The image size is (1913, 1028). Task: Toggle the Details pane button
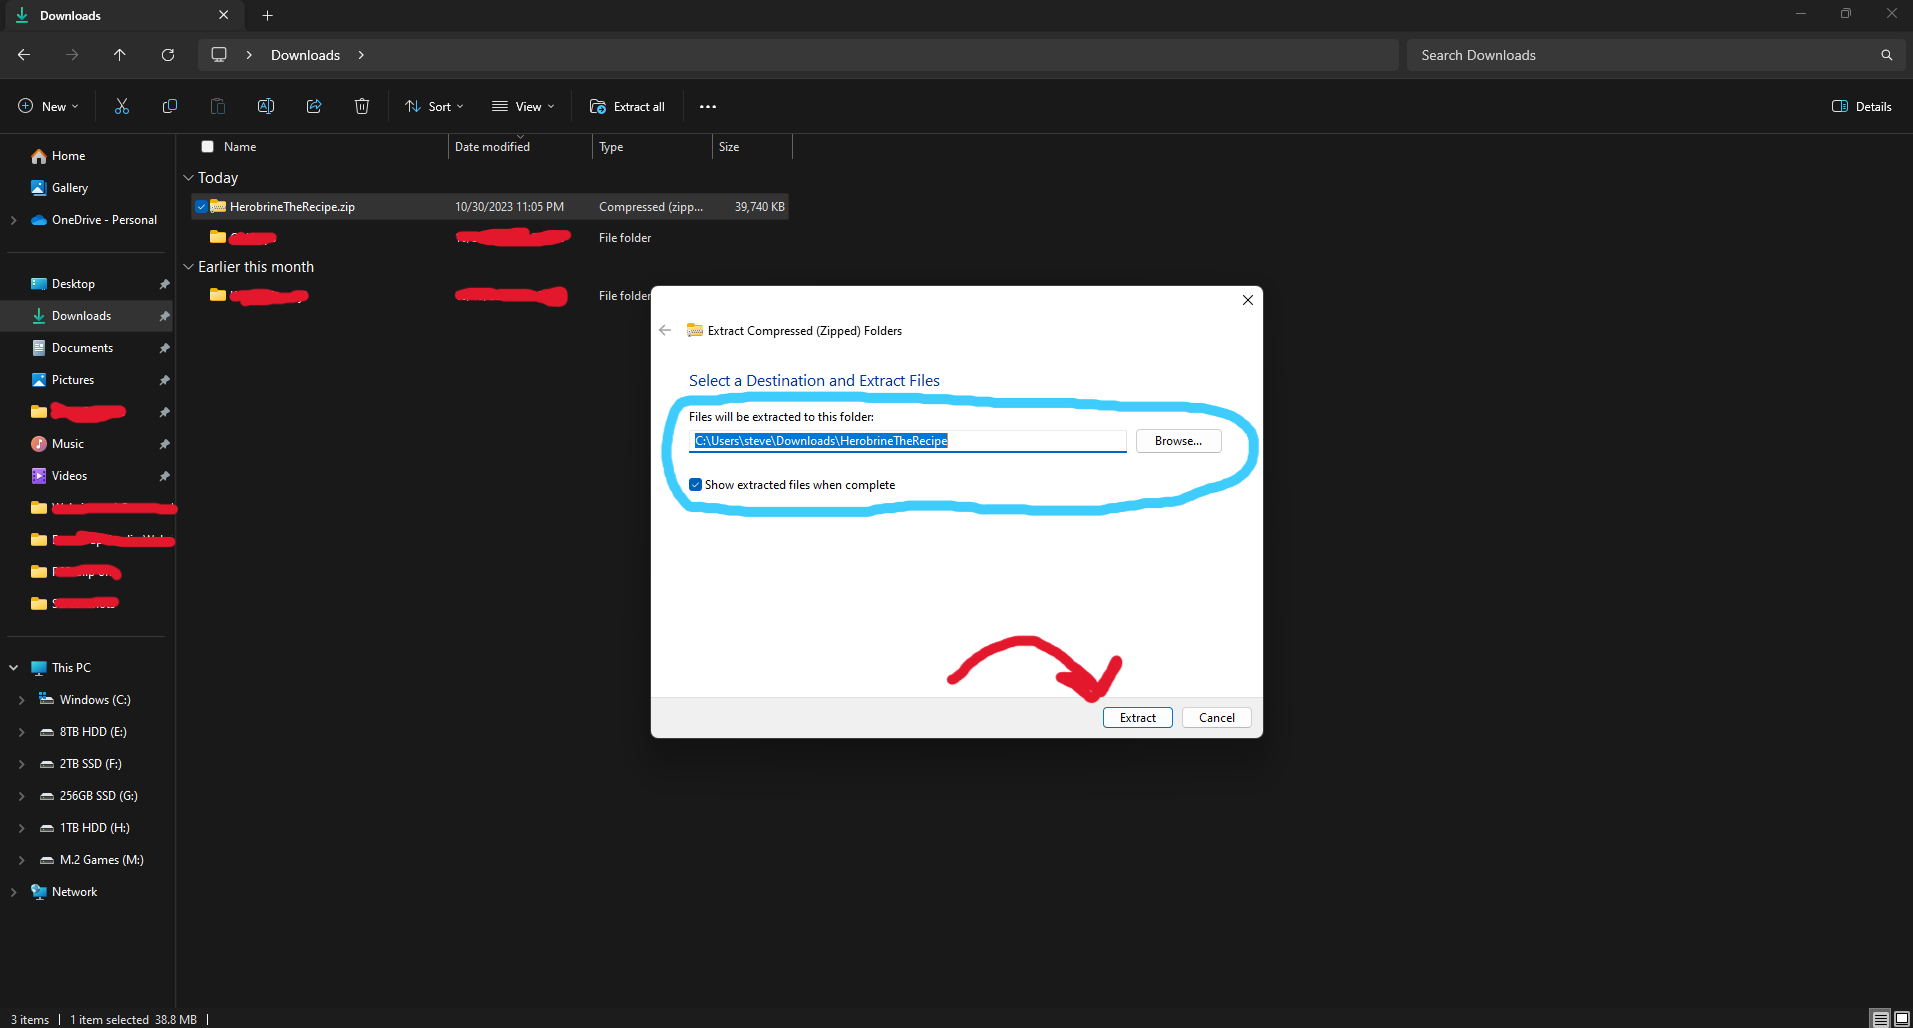point(1861,106)
